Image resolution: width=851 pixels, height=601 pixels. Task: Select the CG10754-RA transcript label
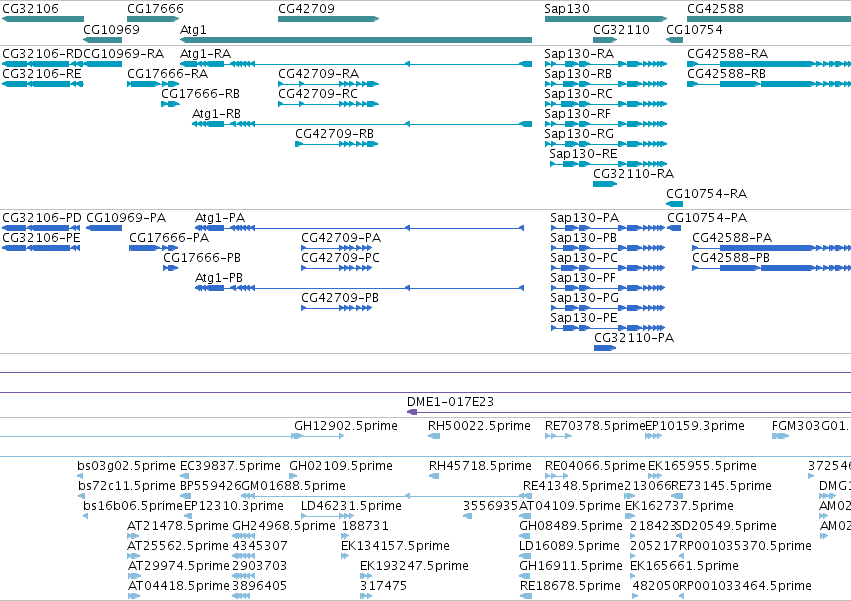707,194
